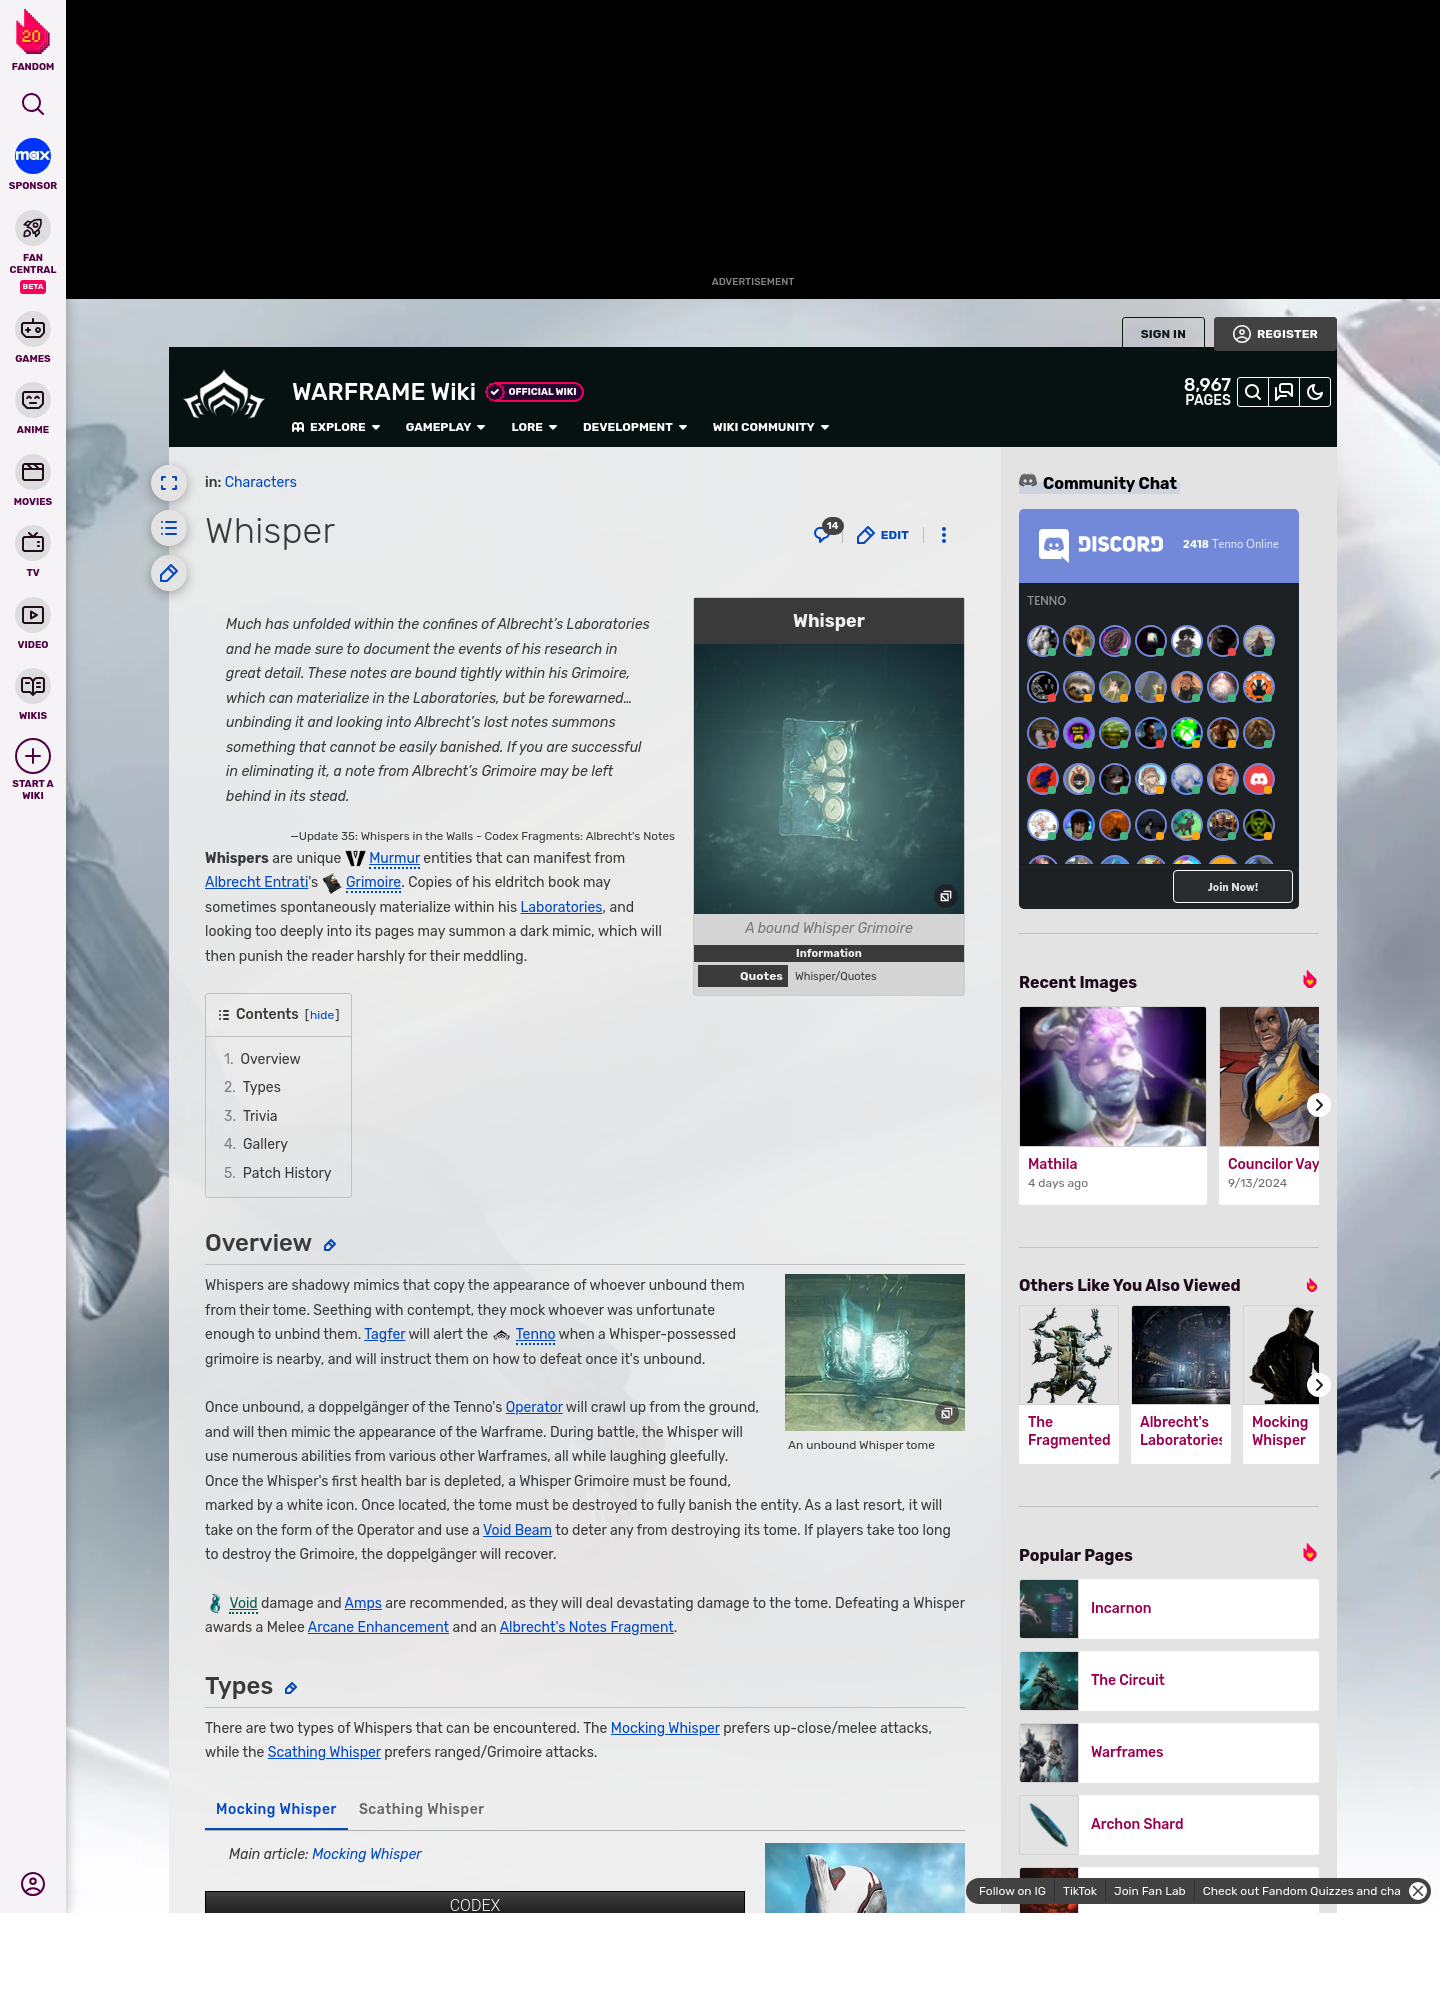Join the Discord with Join Now button
1440x2000 pixels.
pyautogui.click(x=1232, y=887)
